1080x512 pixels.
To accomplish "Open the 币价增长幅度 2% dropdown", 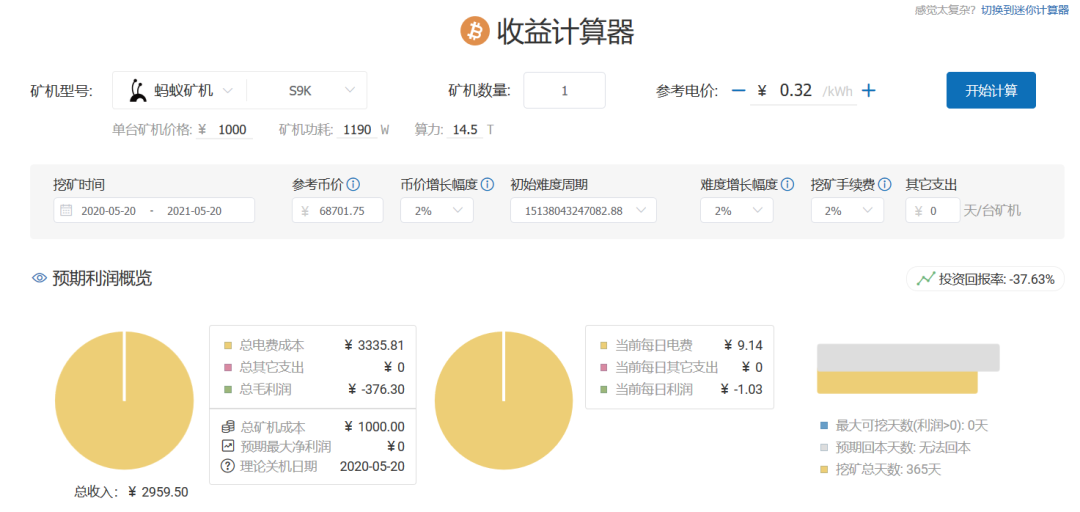I will [x=436, y=211].
